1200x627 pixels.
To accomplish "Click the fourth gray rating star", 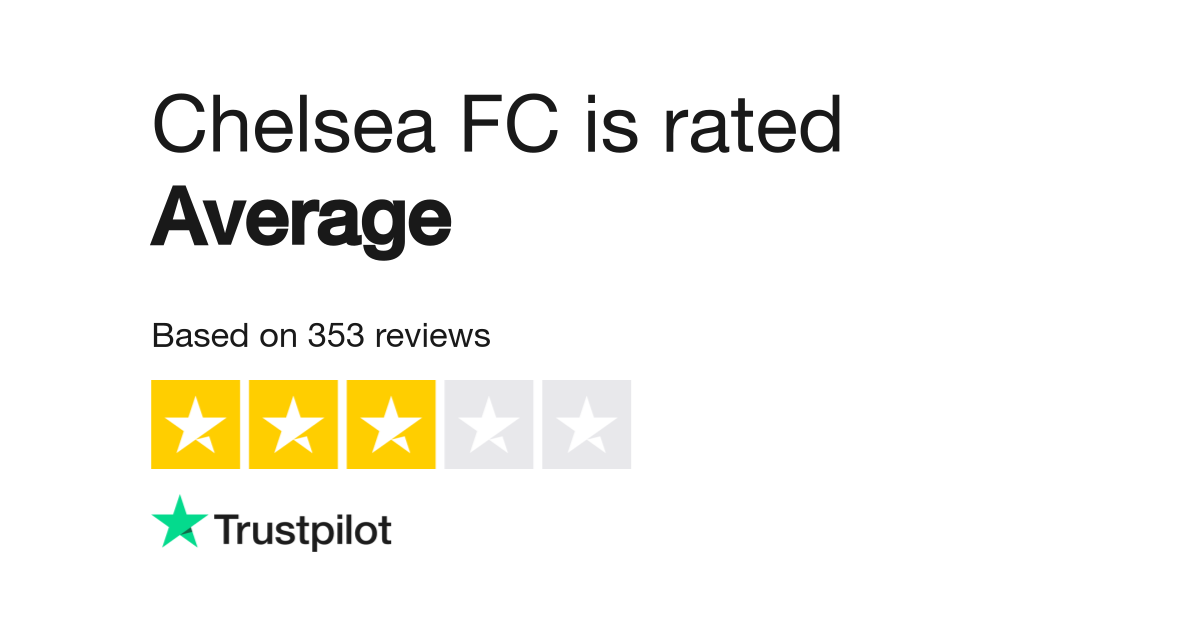I will click(x=489, y=424).
